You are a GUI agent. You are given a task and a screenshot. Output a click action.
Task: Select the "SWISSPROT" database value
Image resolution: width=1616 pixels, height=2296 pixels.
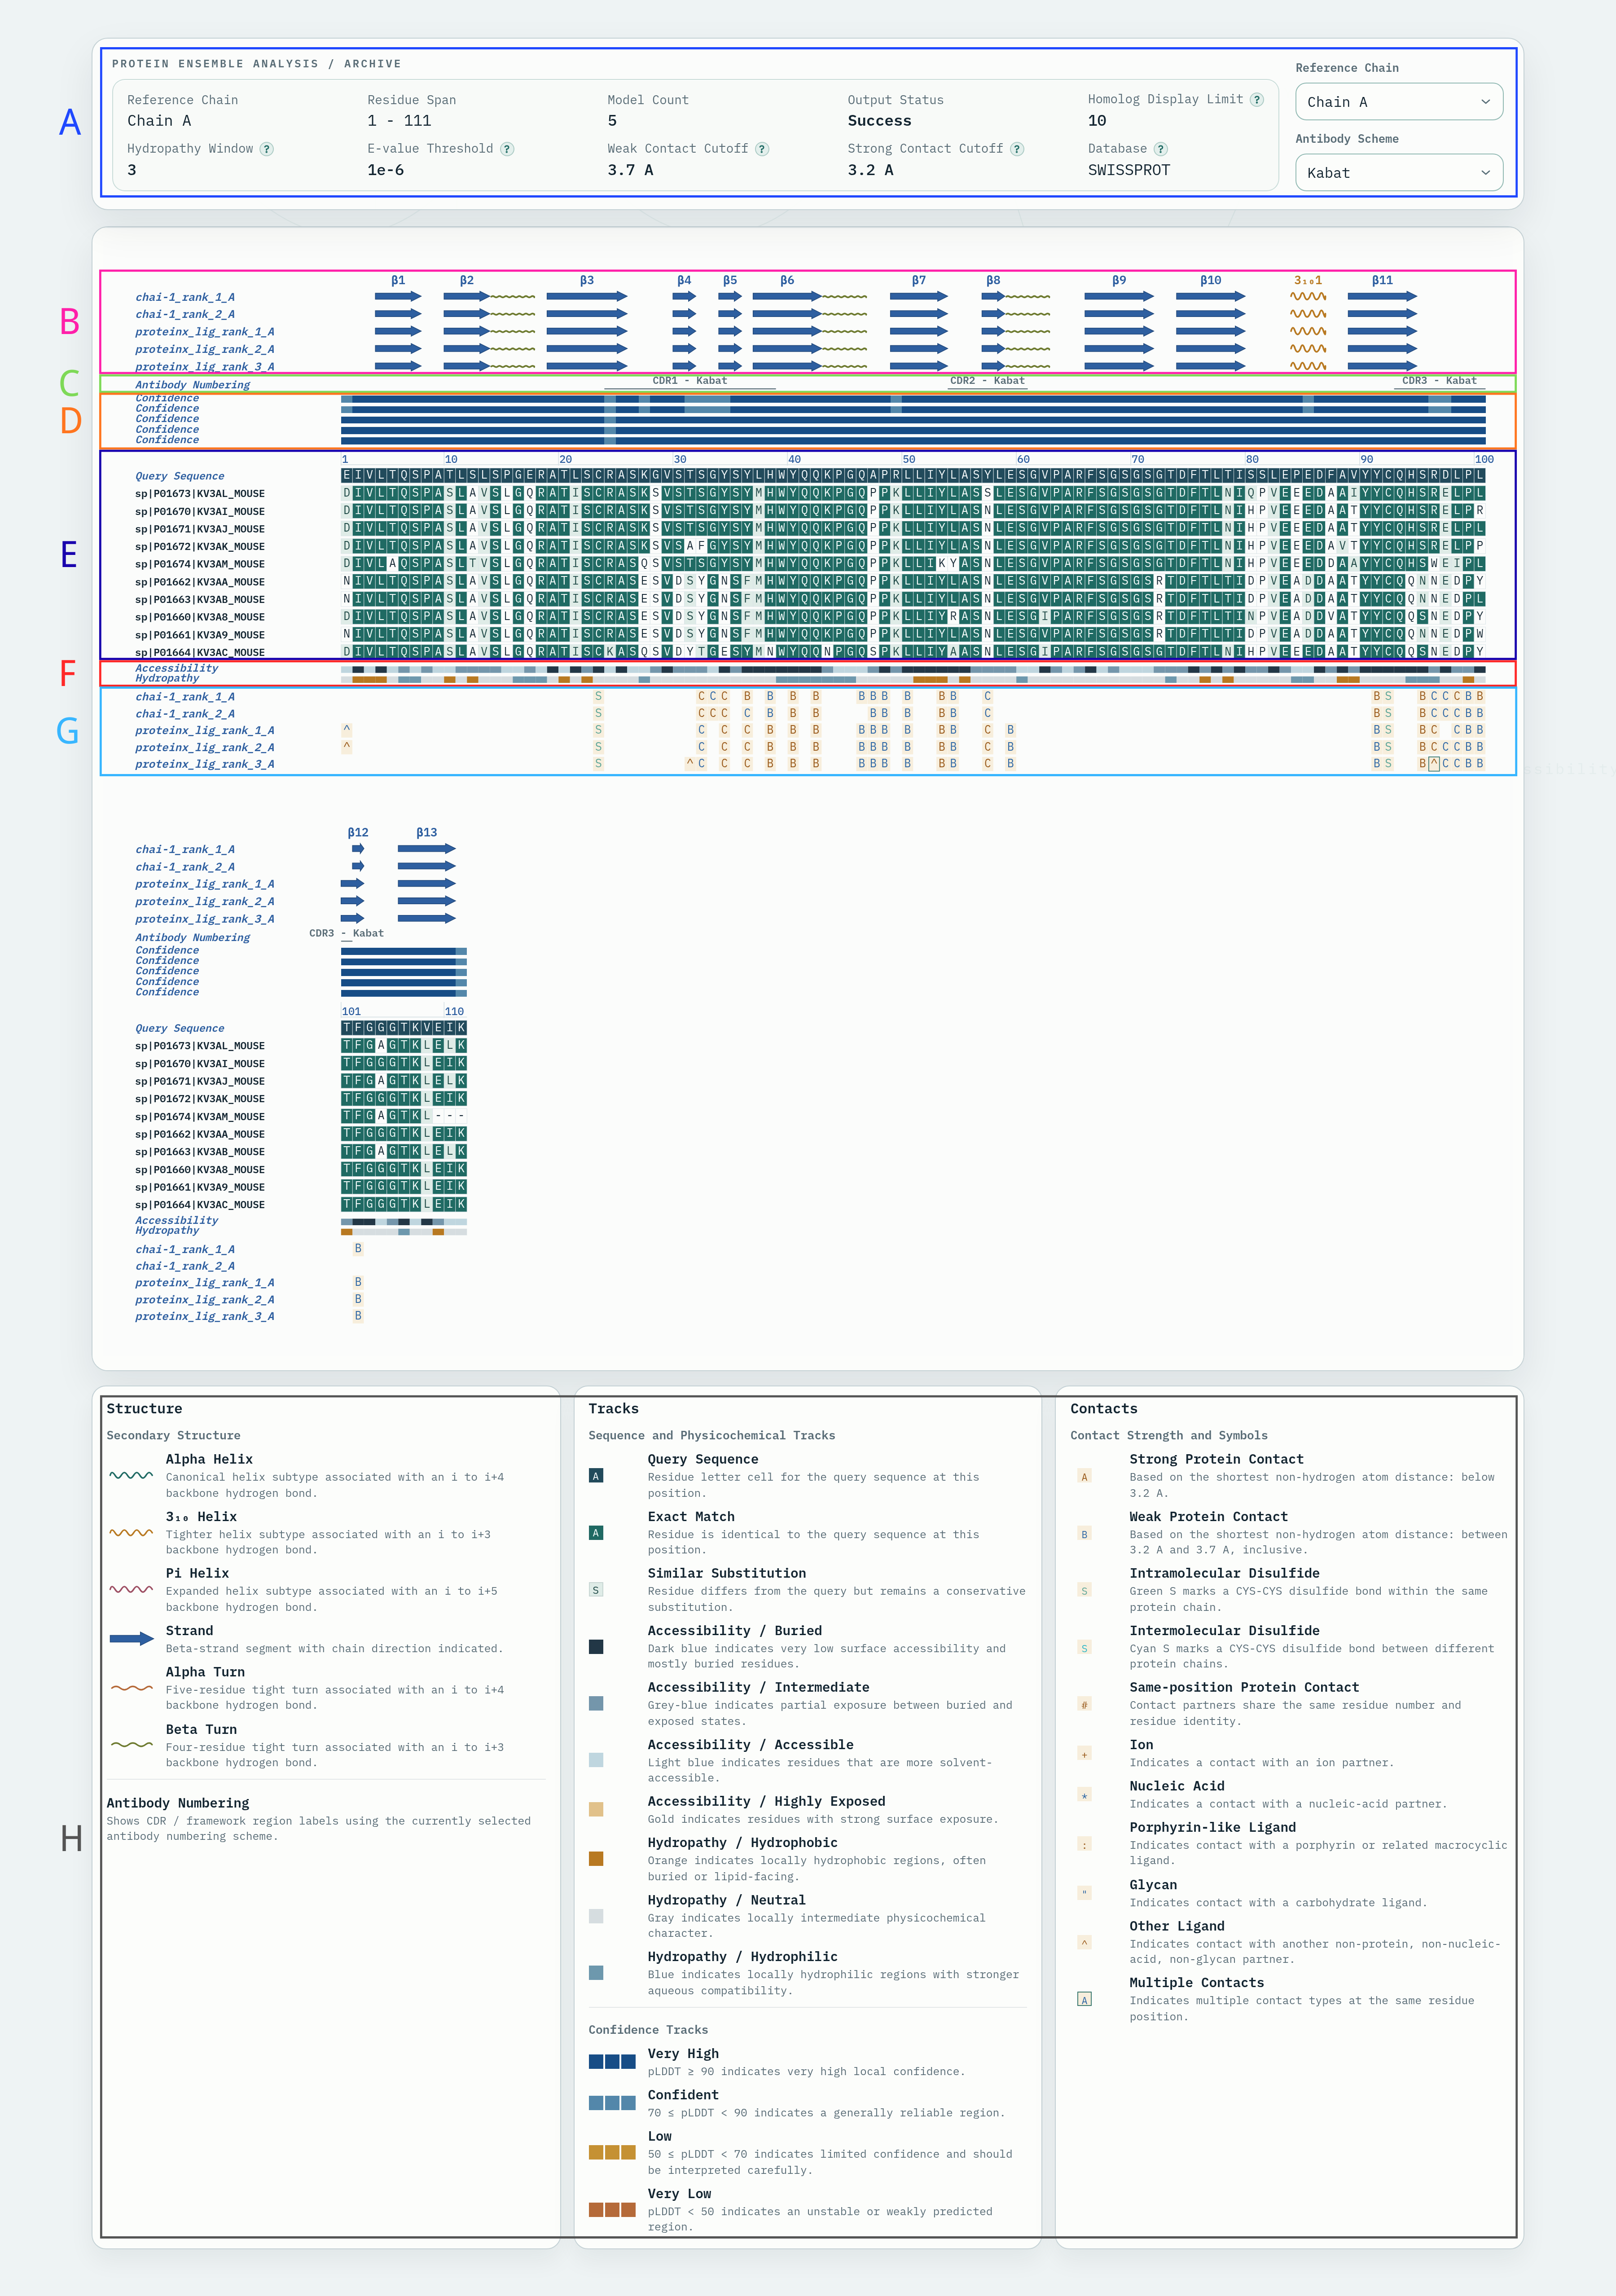(1129, 170)
